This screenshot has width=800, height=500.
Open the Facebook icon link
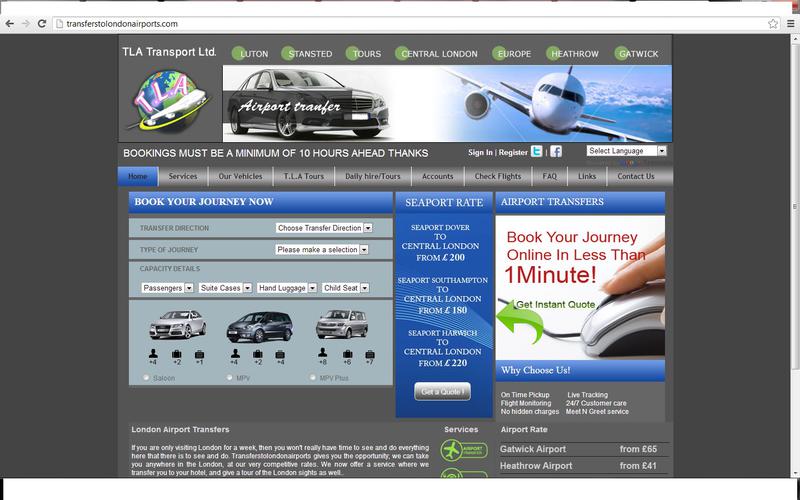[556, 152]
